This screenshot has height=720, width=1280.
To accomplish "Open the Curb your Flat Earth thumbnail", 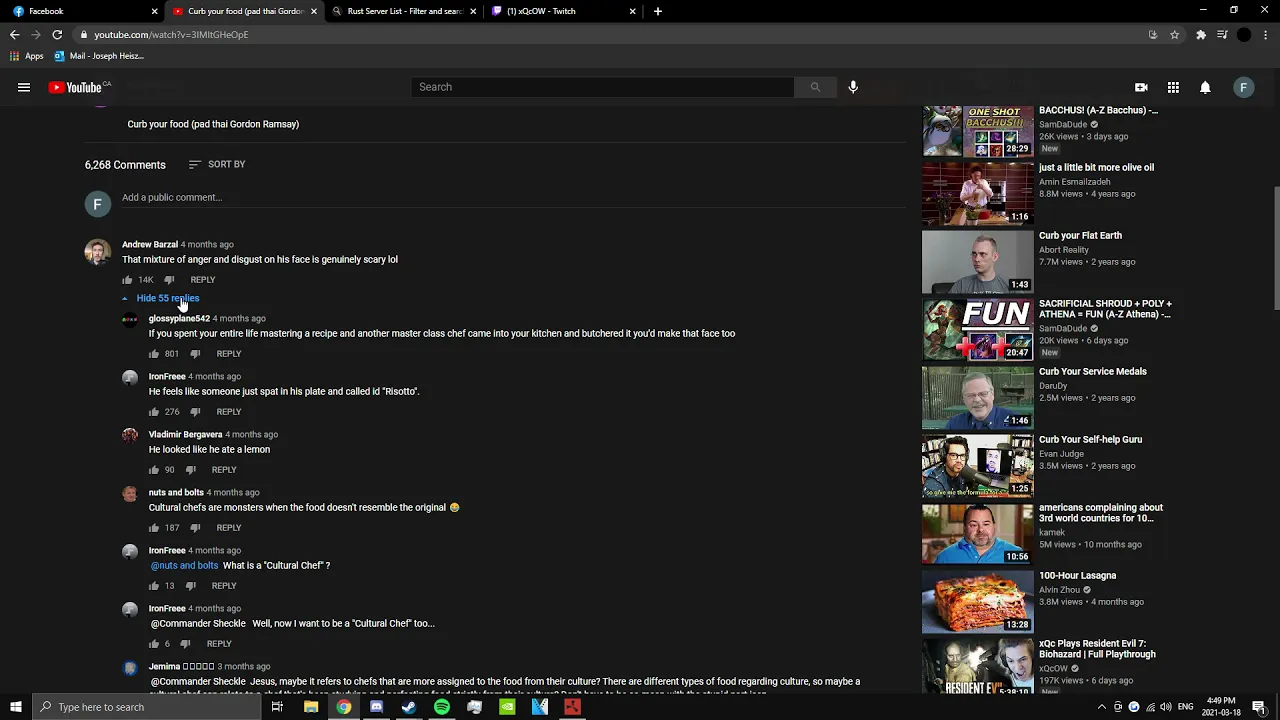I will (x=977, y=261).
